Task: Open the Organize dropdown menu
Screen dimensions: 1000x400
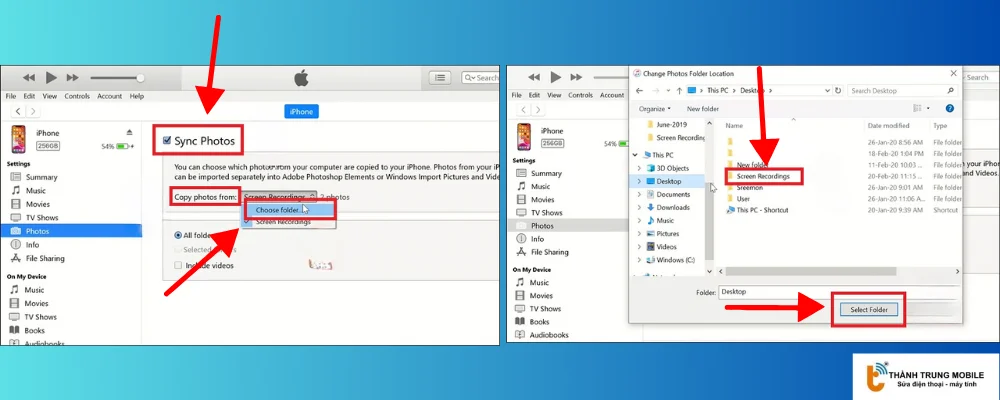Action: [x=654, y=108]
